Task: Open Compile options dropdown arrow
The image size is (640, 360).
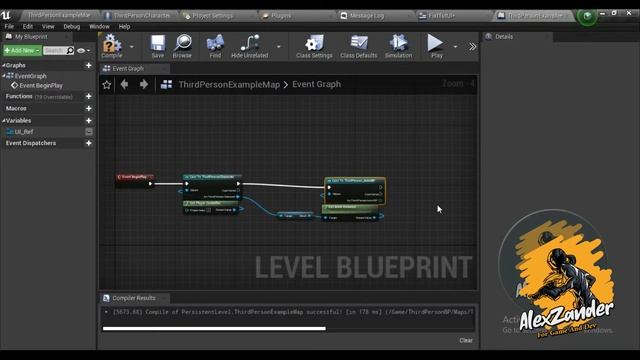Action: point(131,47)
